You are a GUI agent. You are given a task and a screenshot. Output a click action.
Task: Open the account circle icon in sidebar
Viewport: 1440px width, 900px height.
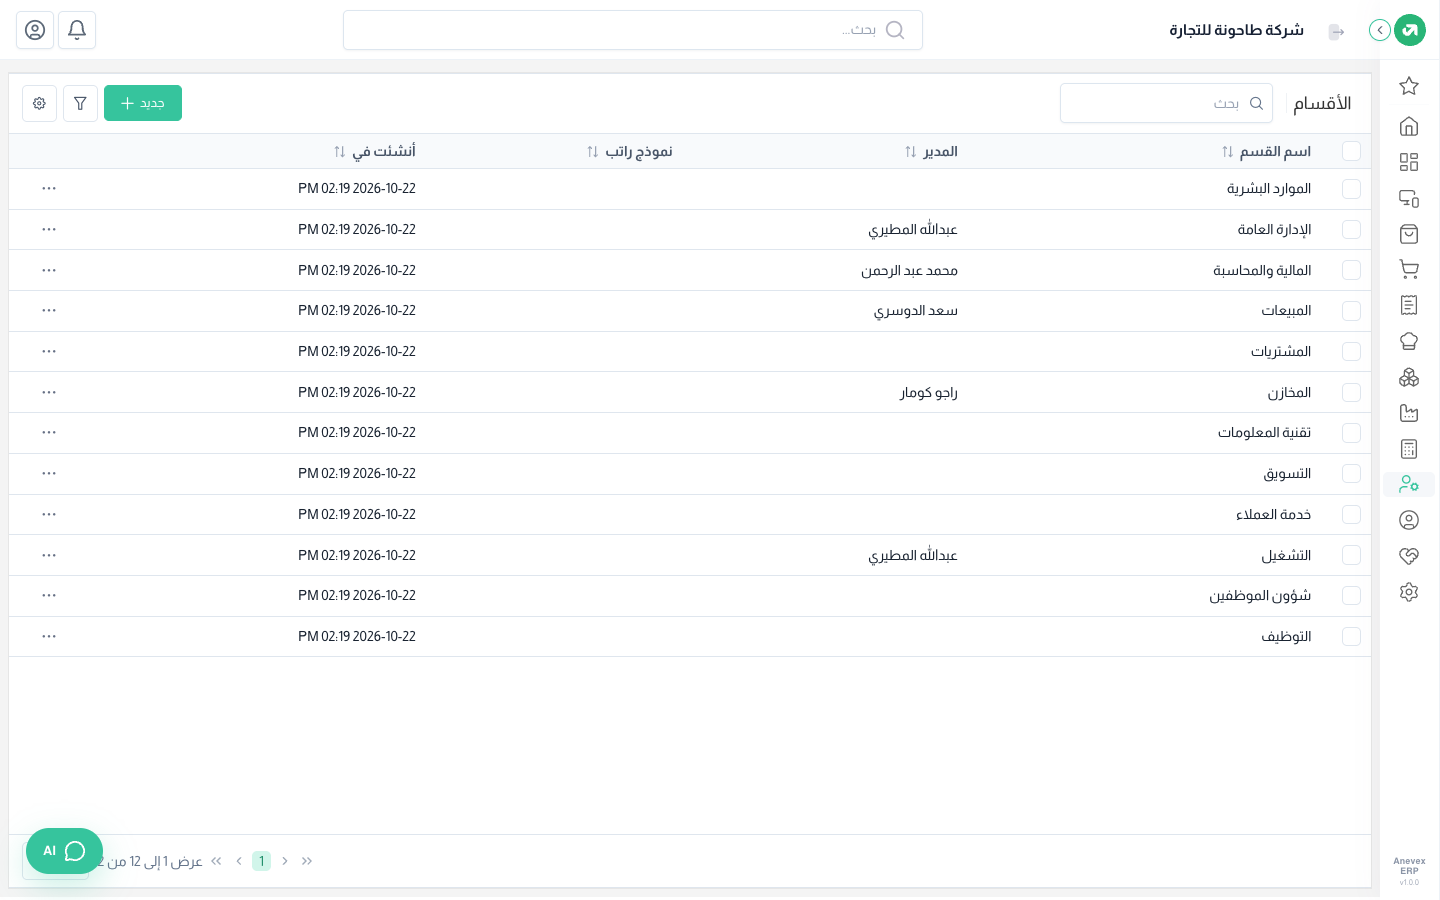click(x=1409, y=520)
